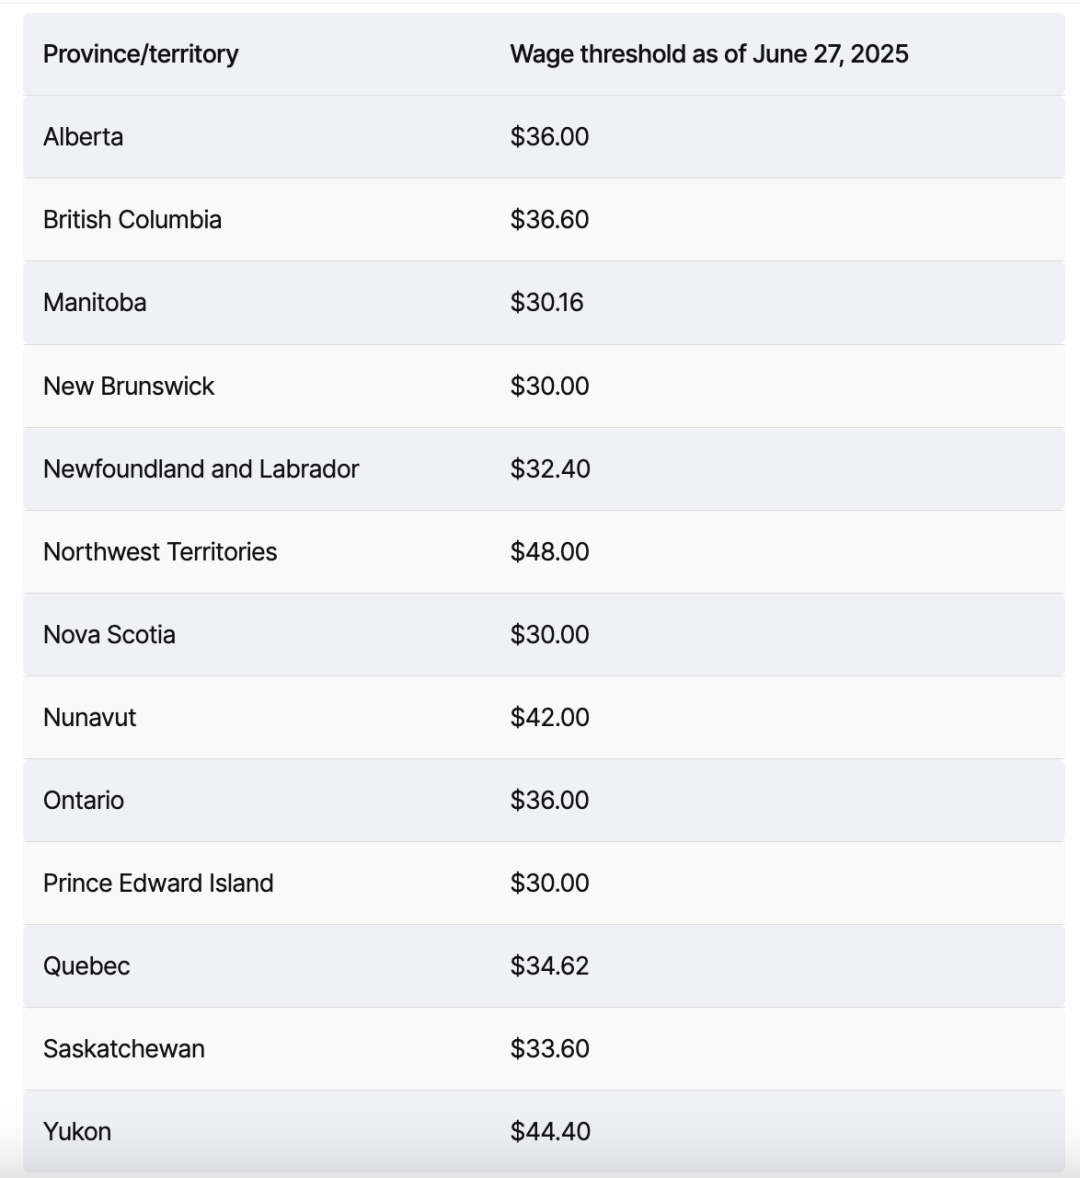Select the Nova Scotia row label
This screenshot has height=1178, width=1080.
pyautogui.click(x=109, y=635)
